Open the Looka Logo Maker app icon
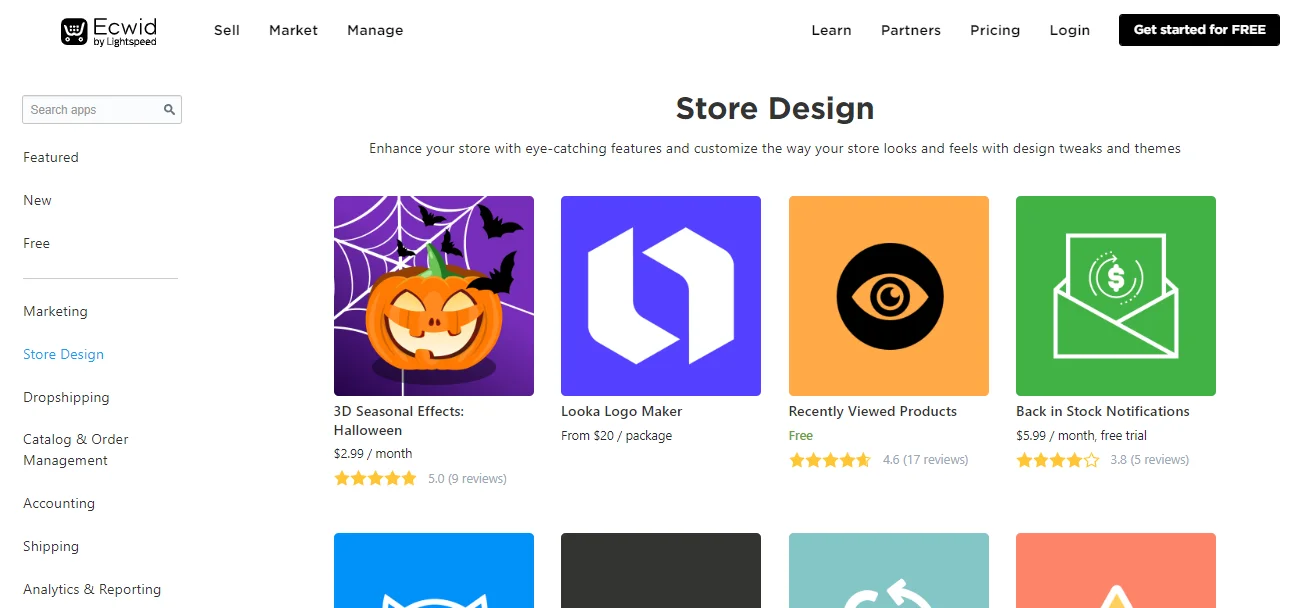 click(x=661, y=296)
